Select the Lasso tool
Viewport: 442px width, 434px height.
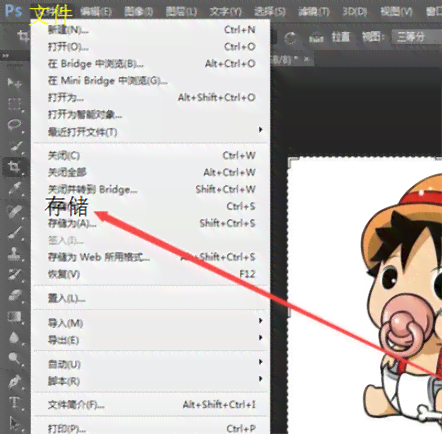pyautogui.click(x=14, y=125)
